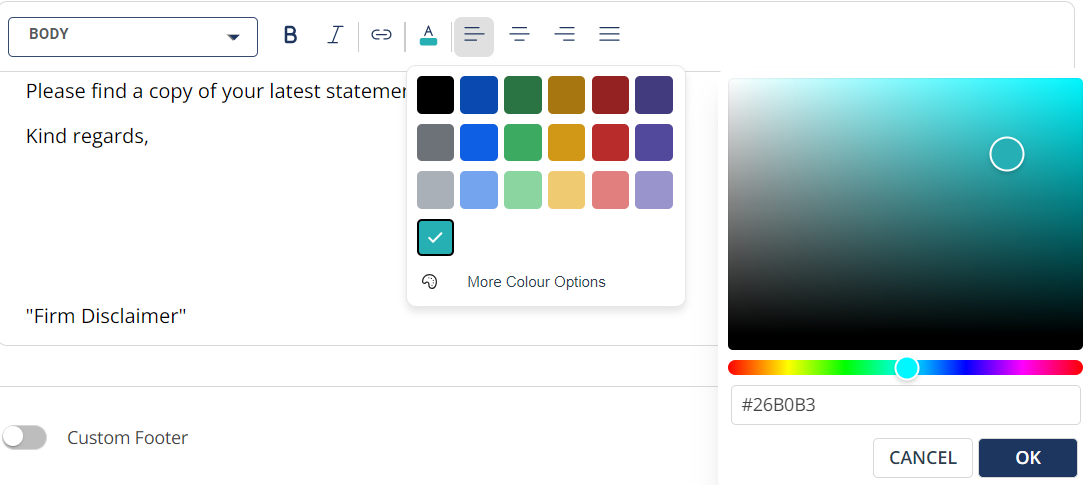
Task: Select the checked teal custom swatch
Action: click(x=435, y=237)
